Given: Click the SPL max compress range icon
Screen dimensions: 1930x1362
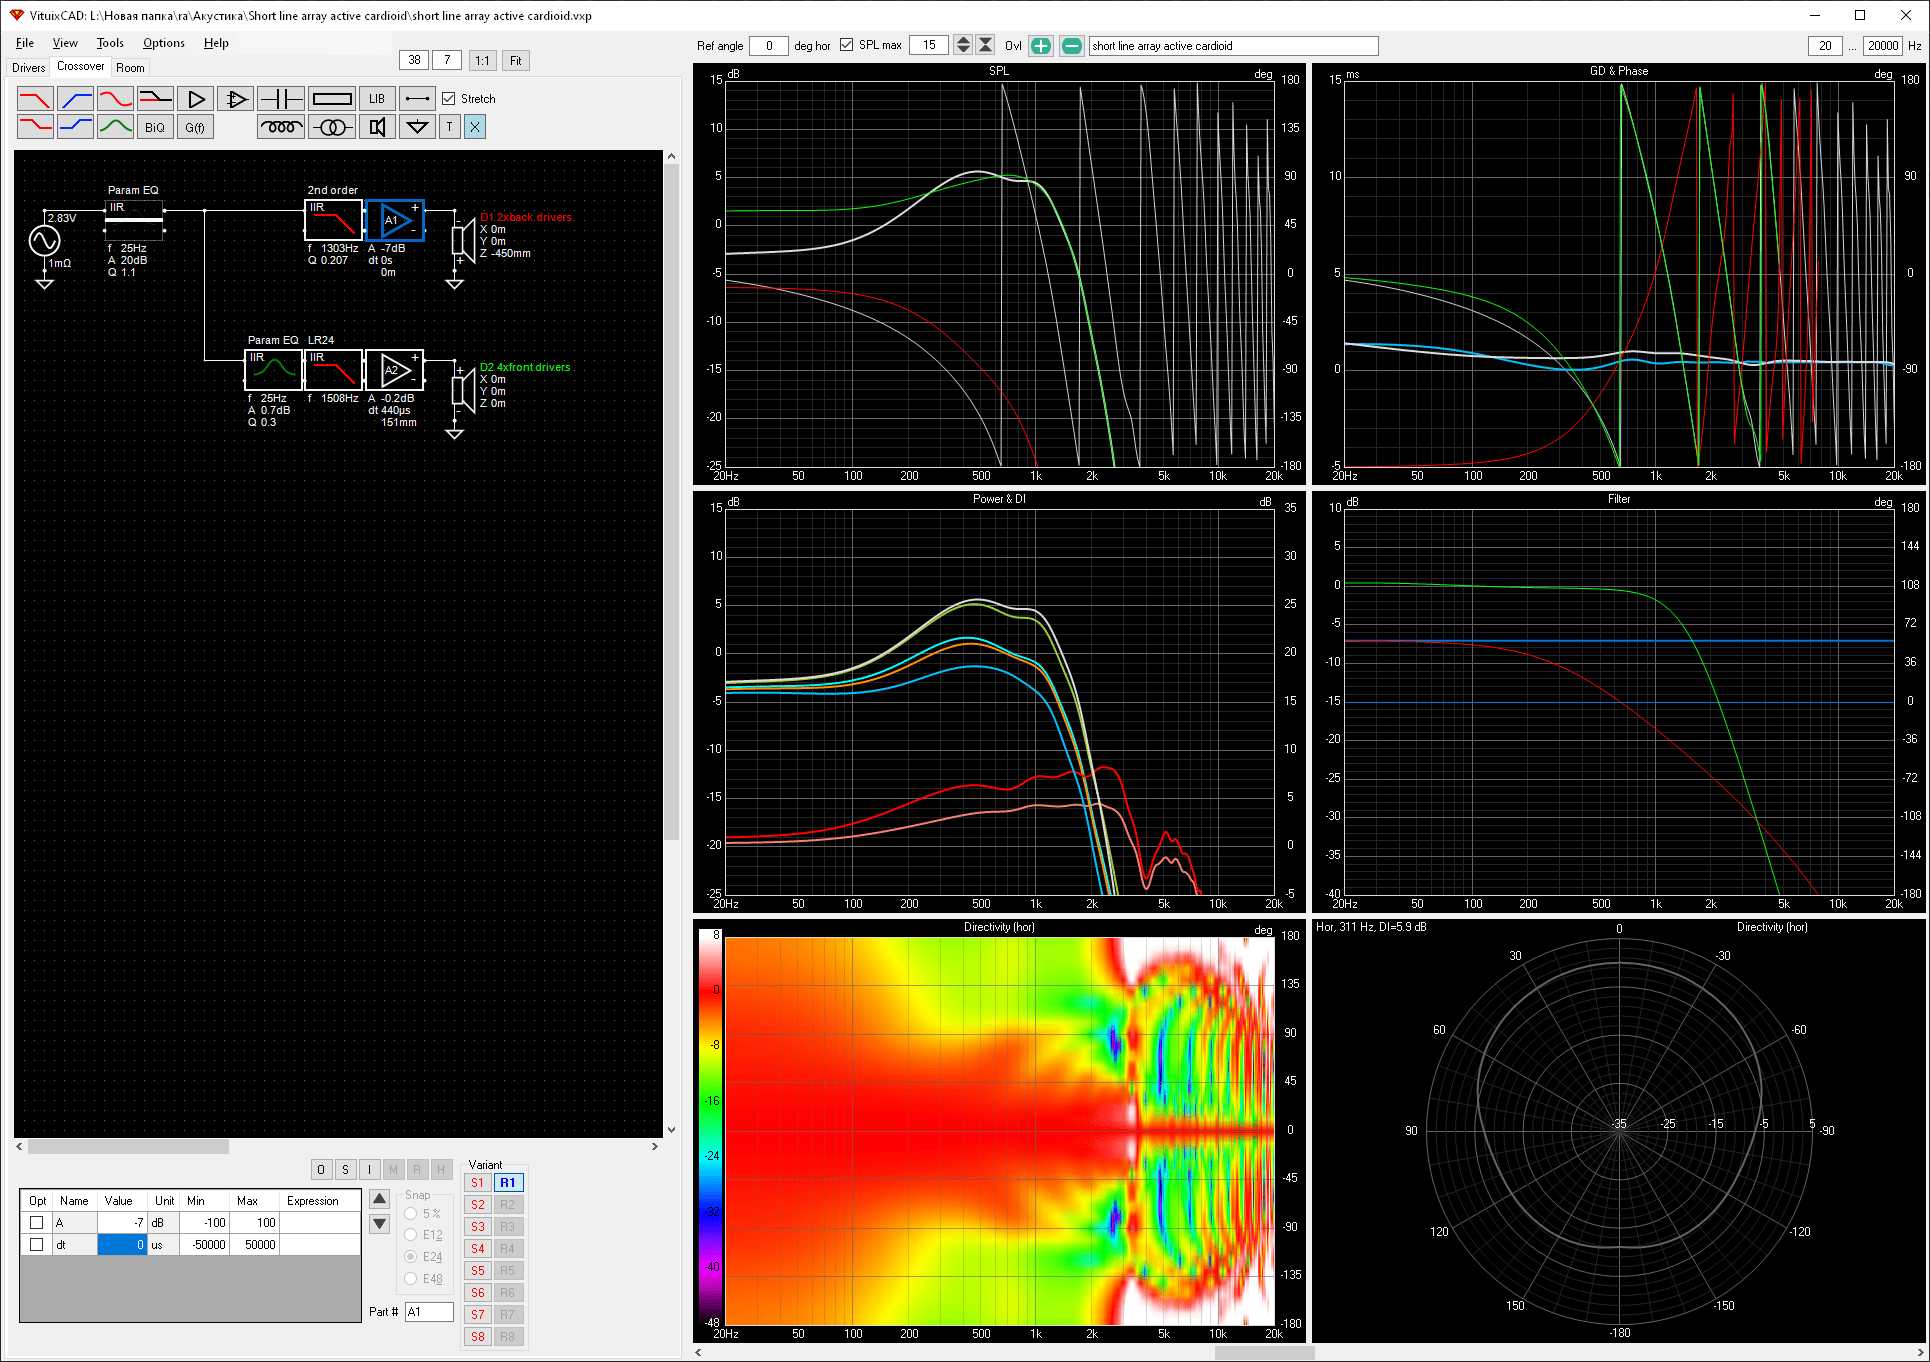Looking at the screenshot, I should coord(985,45).
